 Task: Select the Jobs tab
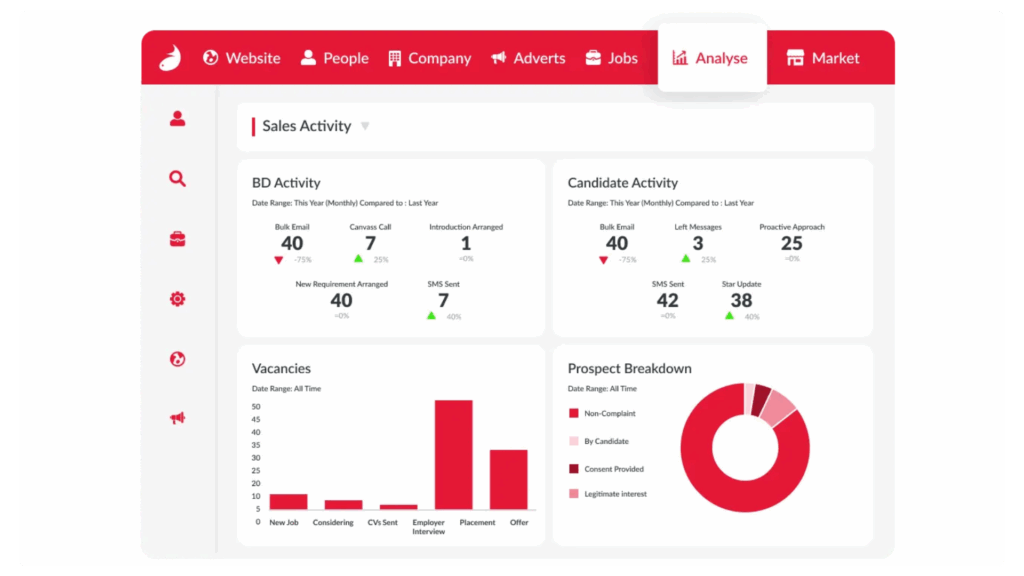click(611, 58)
